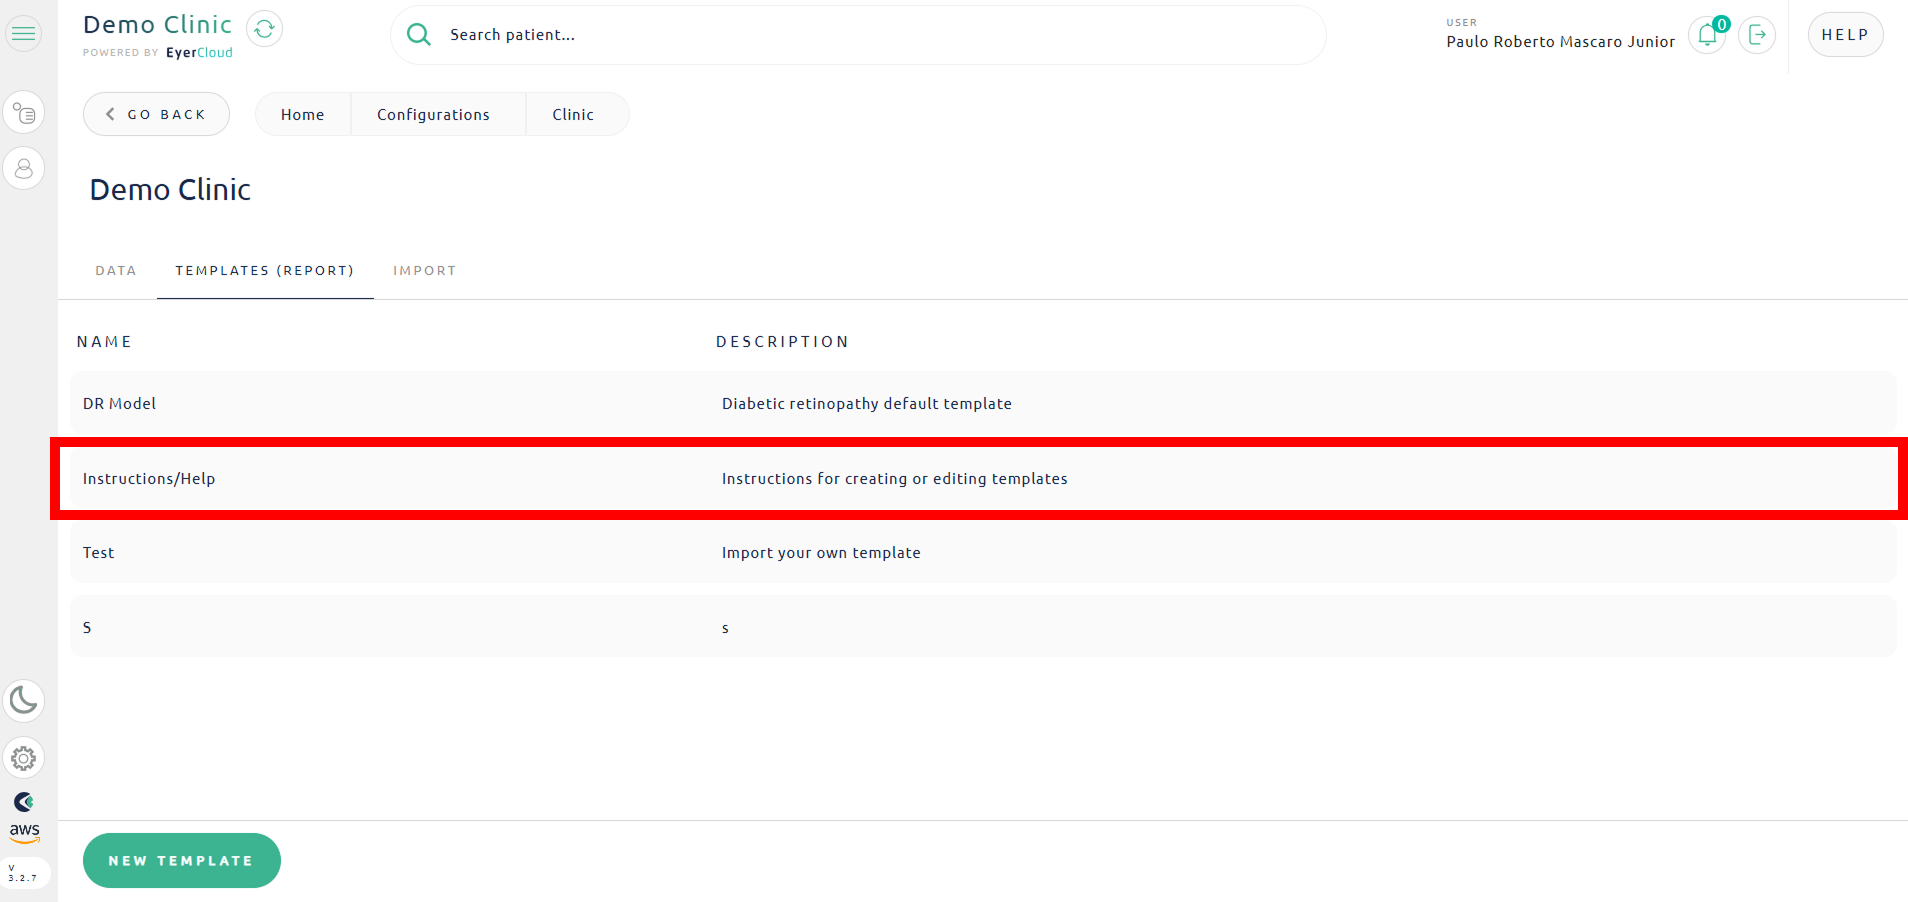The image size is (1908, 902).
Task: Click the clinic refresh sync icon
Action: tap(264, 29)
